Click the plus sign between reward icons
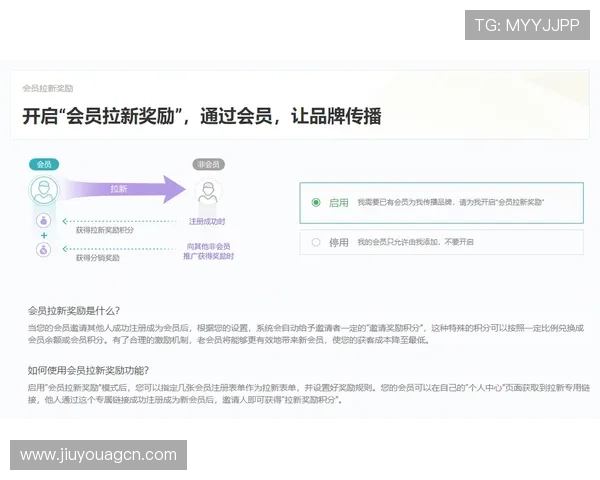 [x=44, y=235]
